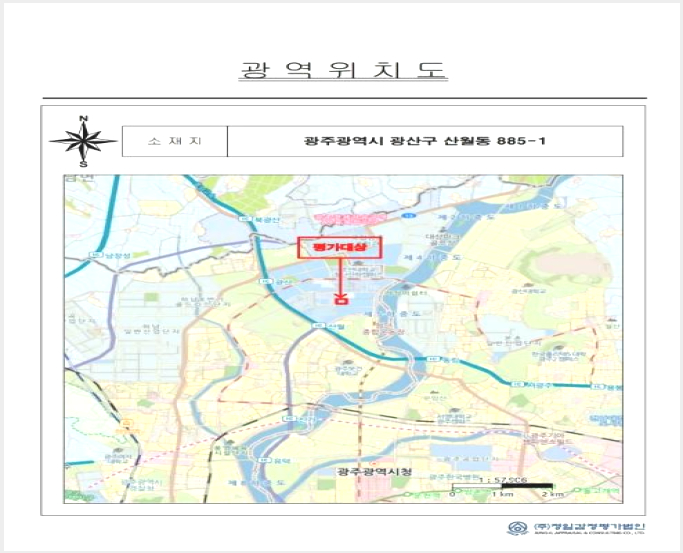Click the compass rose north indicator
The height and width of the screenshot is (553, 683).
click(x=84, y=118)
